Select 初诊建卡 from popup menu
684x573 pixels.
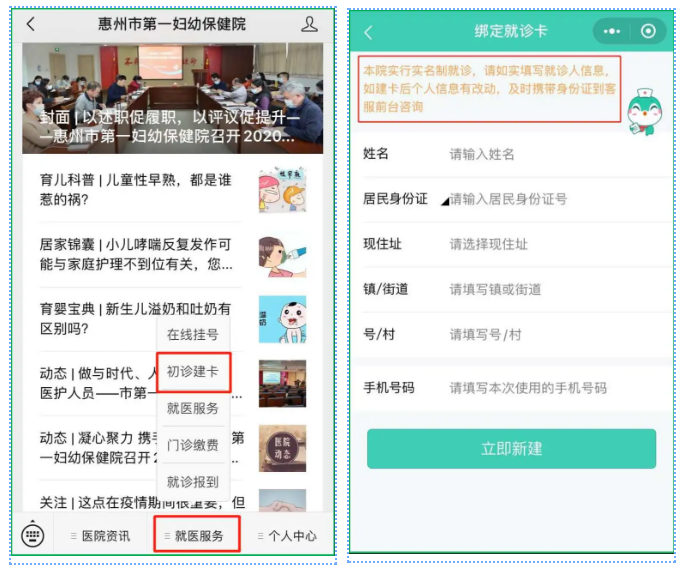click(x=193, y=372)
